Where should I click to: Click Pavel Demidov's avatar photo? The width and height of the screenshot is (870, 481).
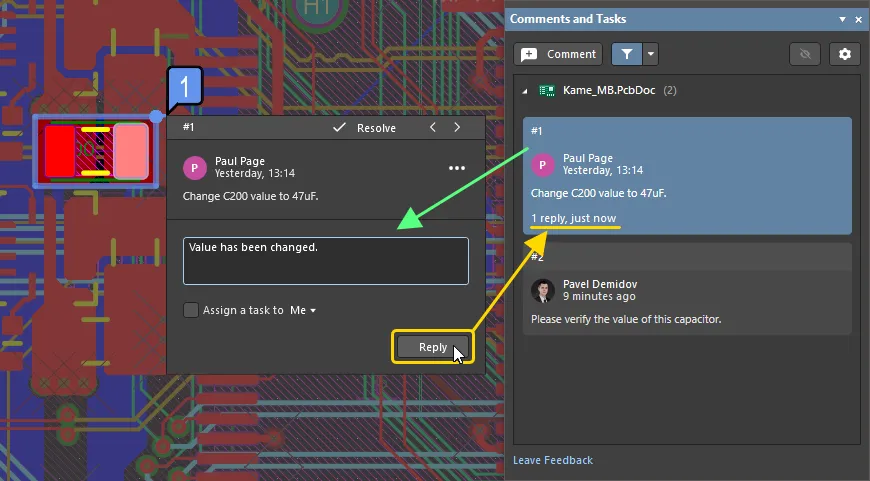point(543,290)
